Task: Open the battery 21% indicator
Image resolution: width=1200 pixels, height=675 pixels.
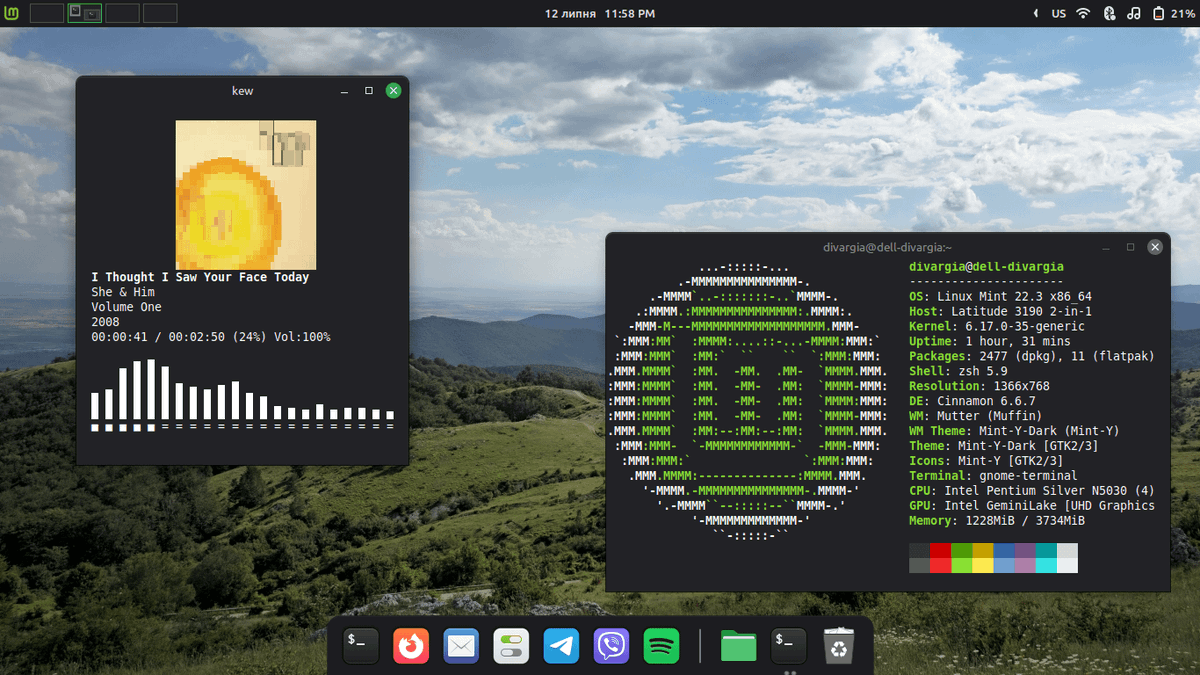Action: [1172, 13]
